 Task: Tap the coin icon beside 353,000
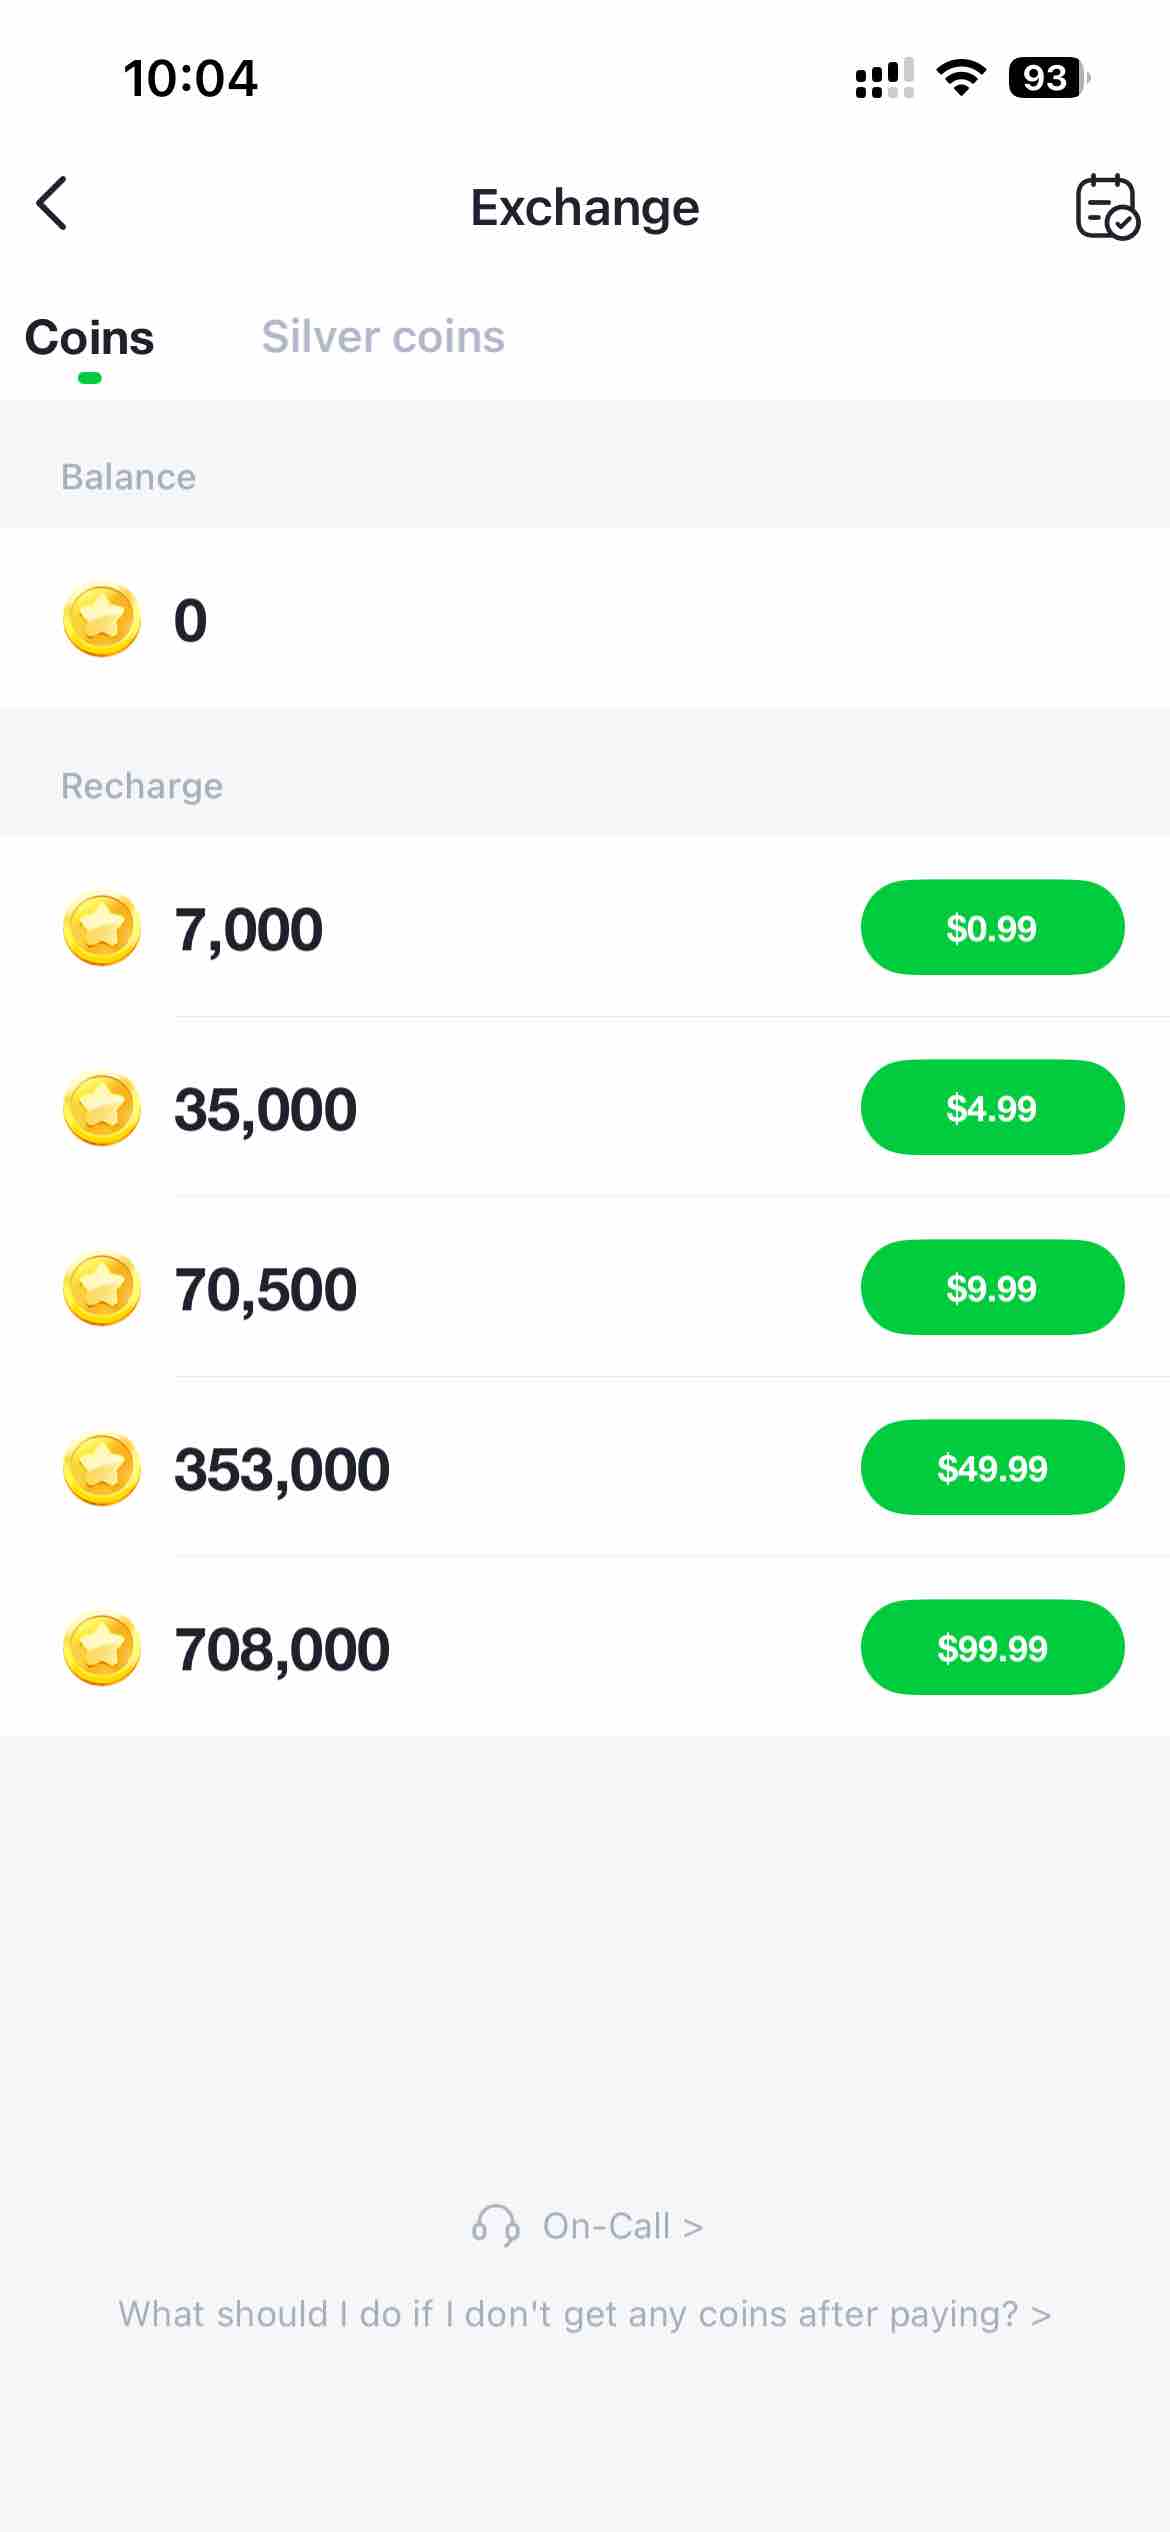tap(101, 1468)
